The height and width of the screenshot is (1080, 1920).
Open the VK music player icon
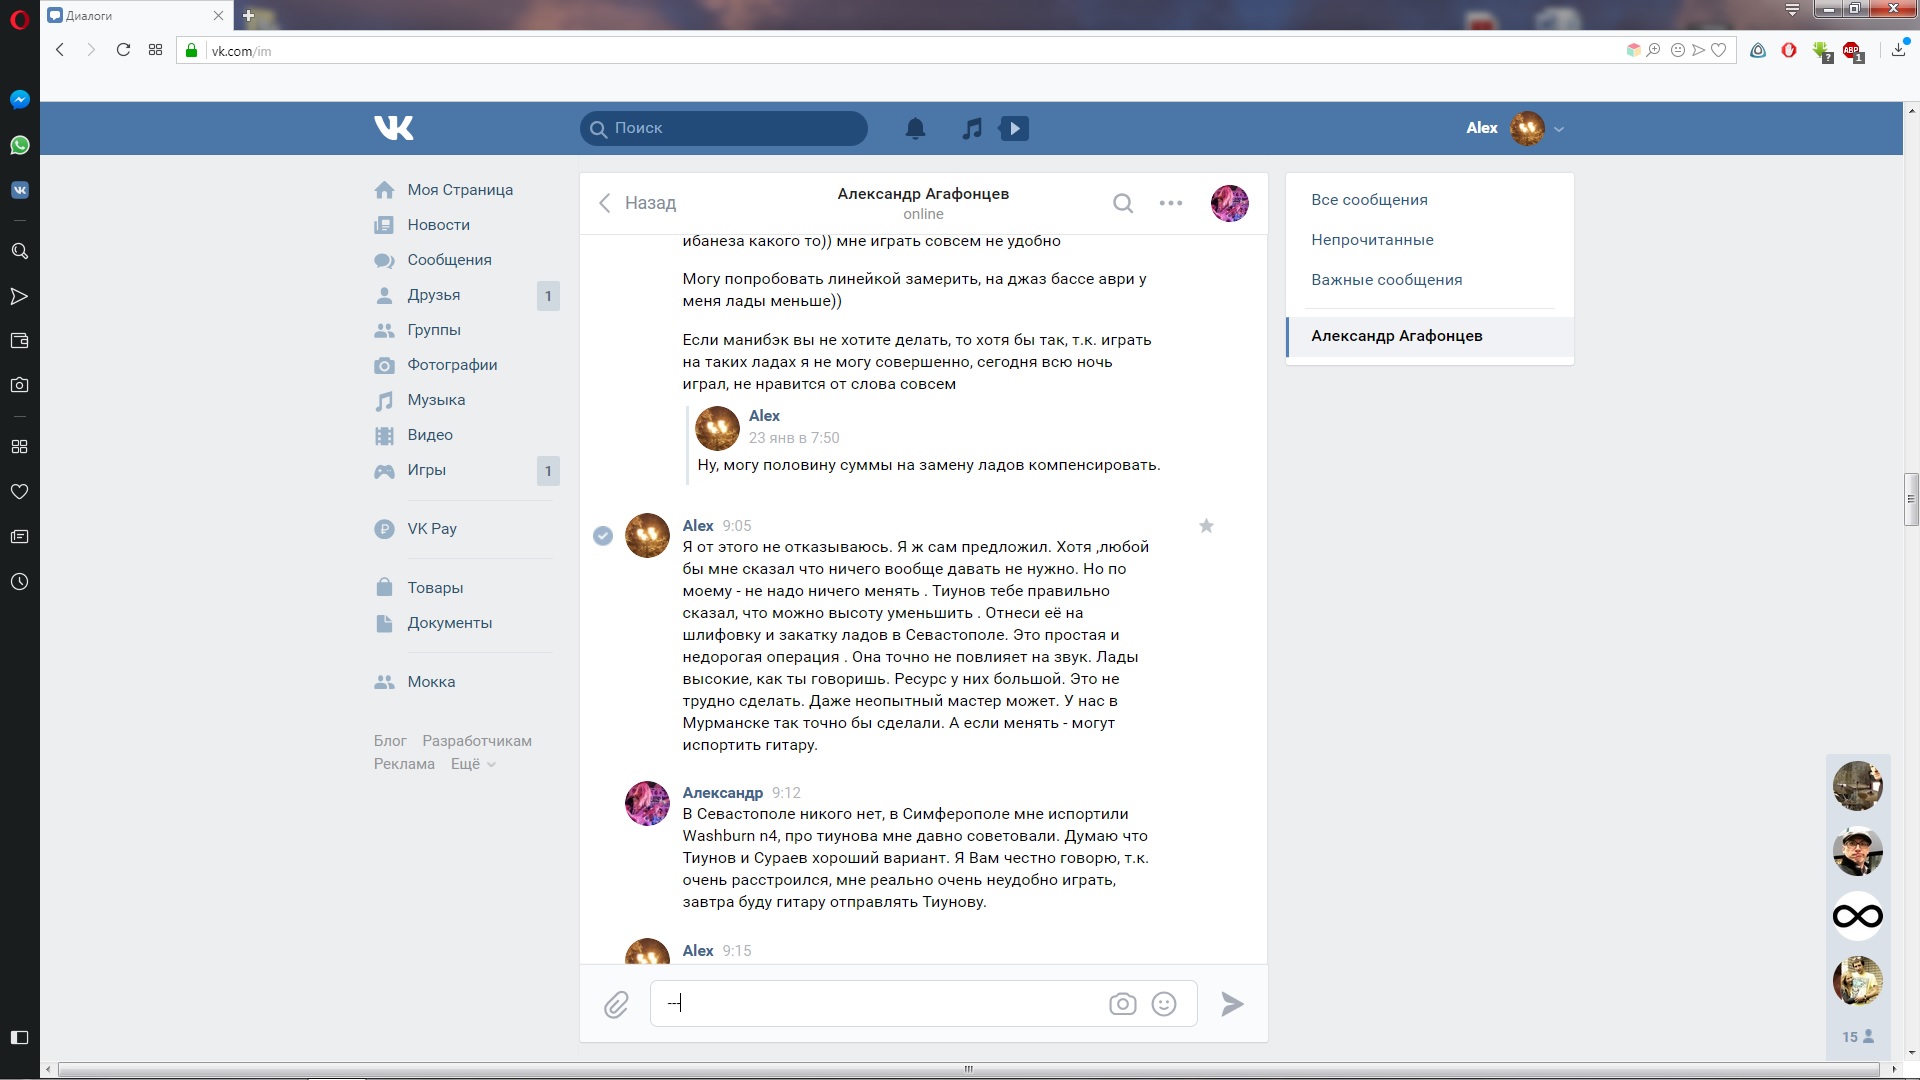[971, 128]
